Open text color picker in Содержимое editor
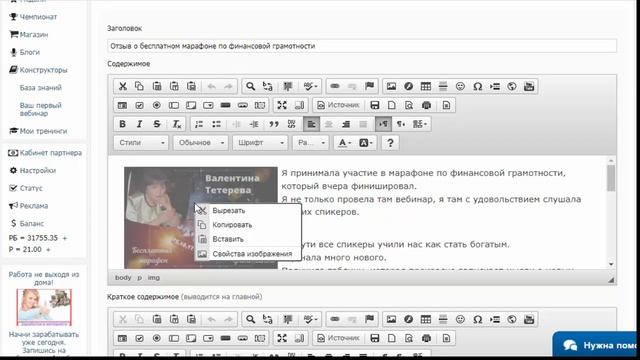Viewport: 640px width, 360px height. pyautogui.click(x=344, y=143)
